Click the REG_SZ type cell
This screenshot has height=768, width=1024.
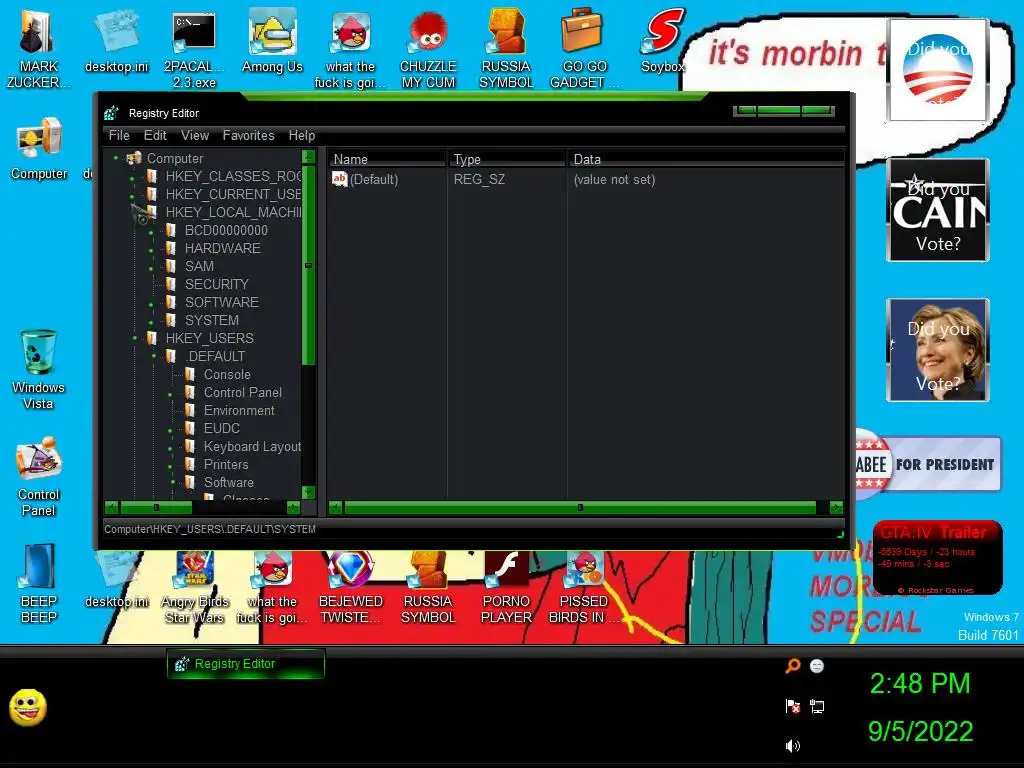(x=479, y=179)
